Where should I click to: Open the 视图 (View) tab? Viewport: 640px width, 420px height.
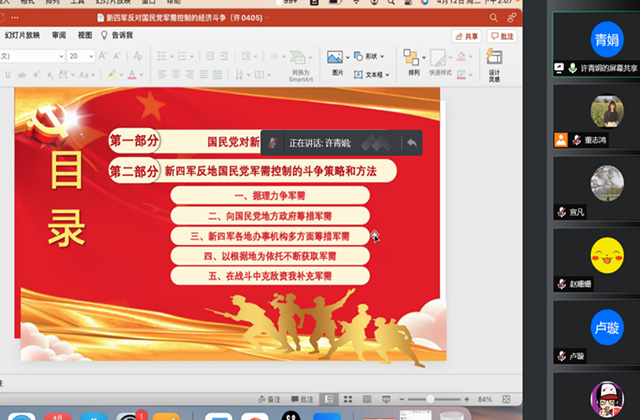click(85, 35)
